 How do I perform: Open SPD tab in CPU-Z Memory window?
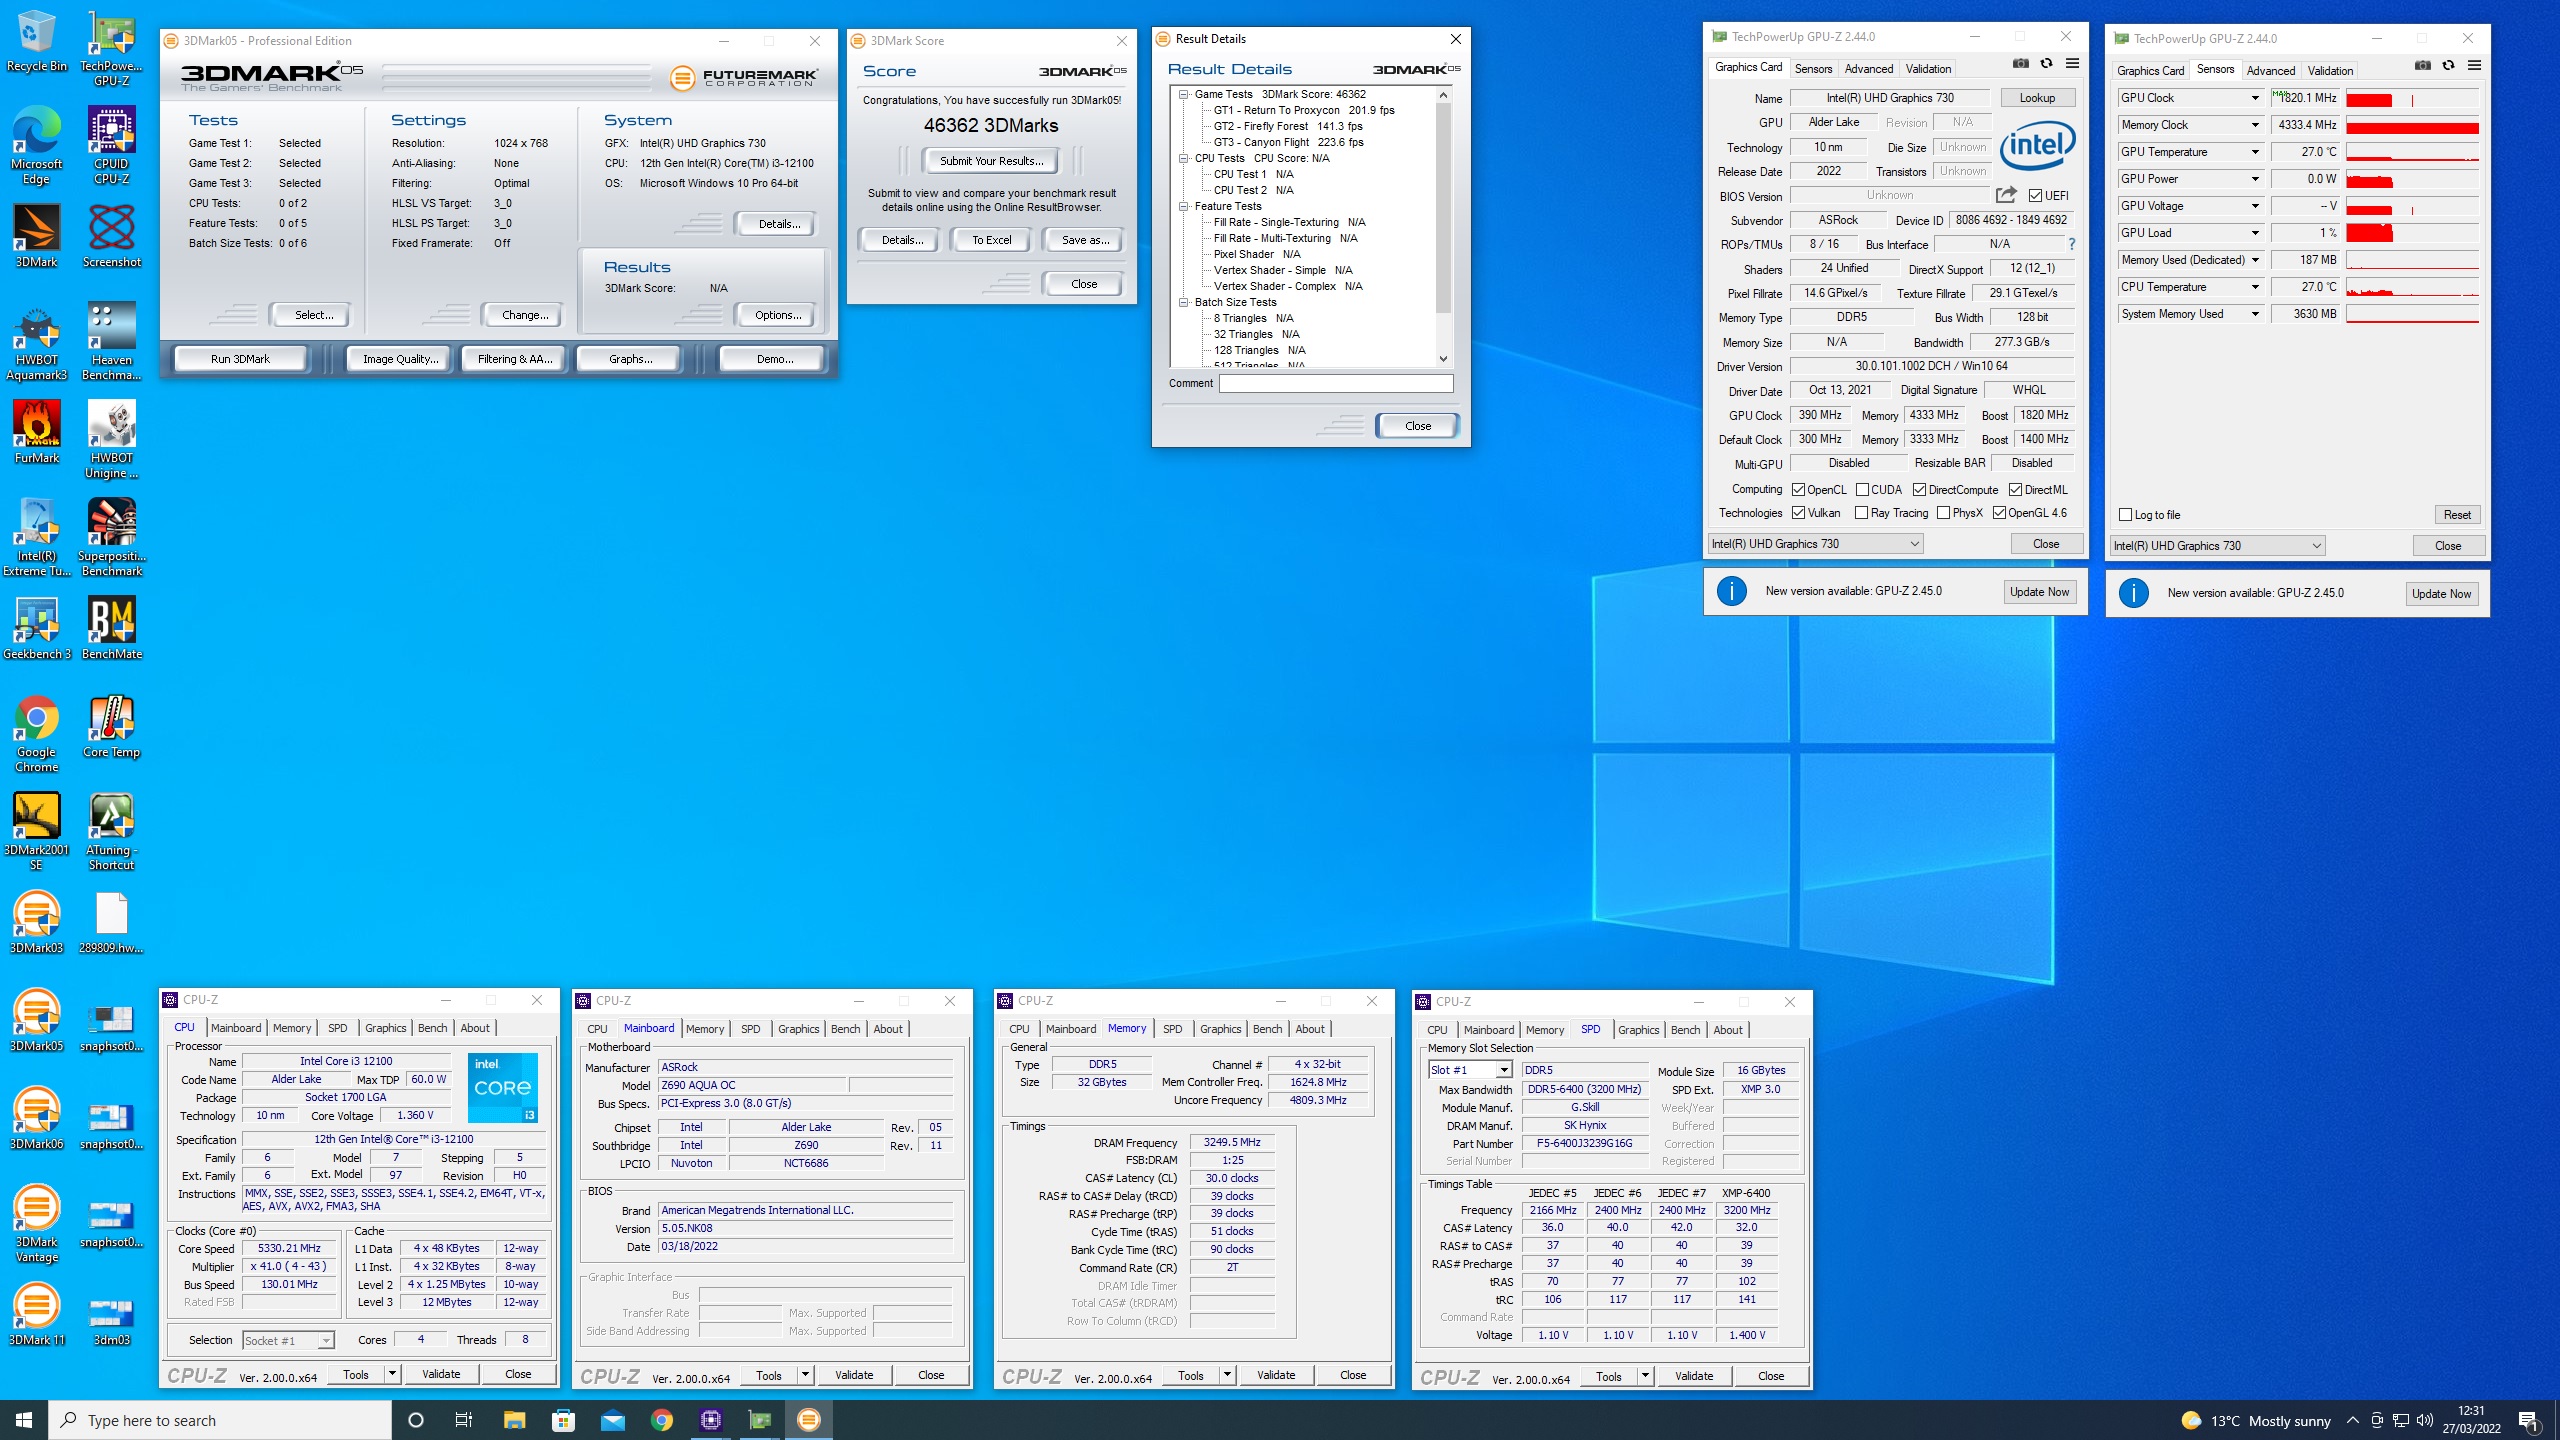[x=1172, y=1029]
